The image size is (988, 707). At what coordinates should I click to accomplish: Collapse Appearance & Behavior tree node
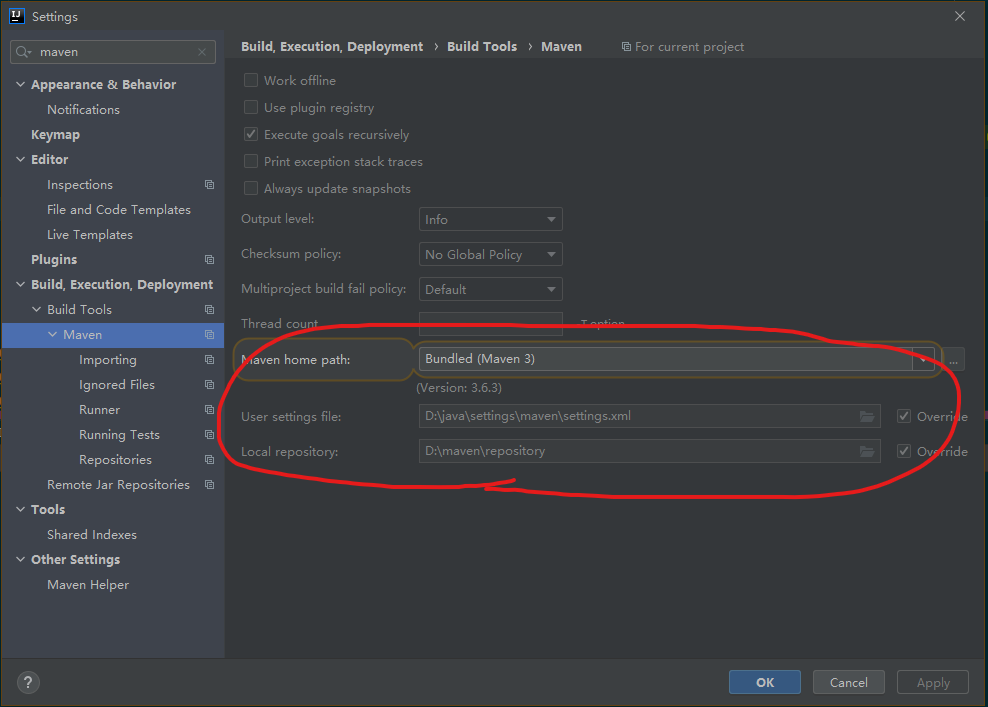pyautogui.click(x=20, y=84)
